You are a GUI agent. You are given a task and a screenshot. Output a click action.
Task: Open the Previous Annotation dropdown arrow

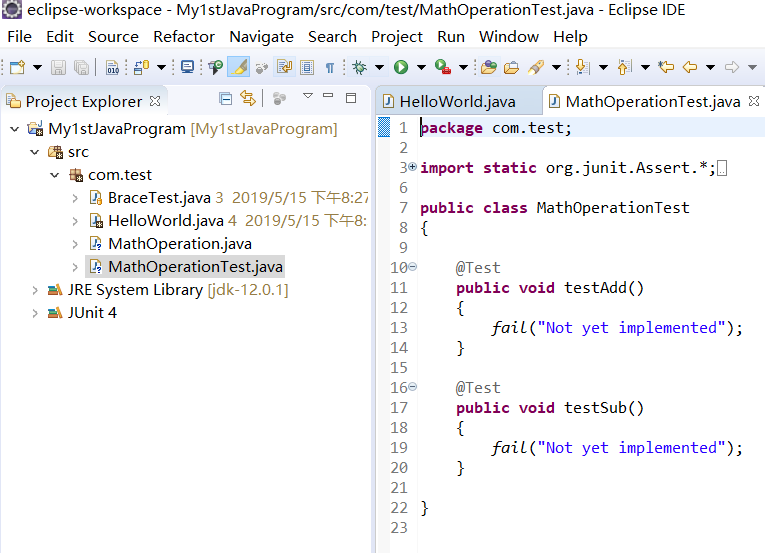click(645, 67)
